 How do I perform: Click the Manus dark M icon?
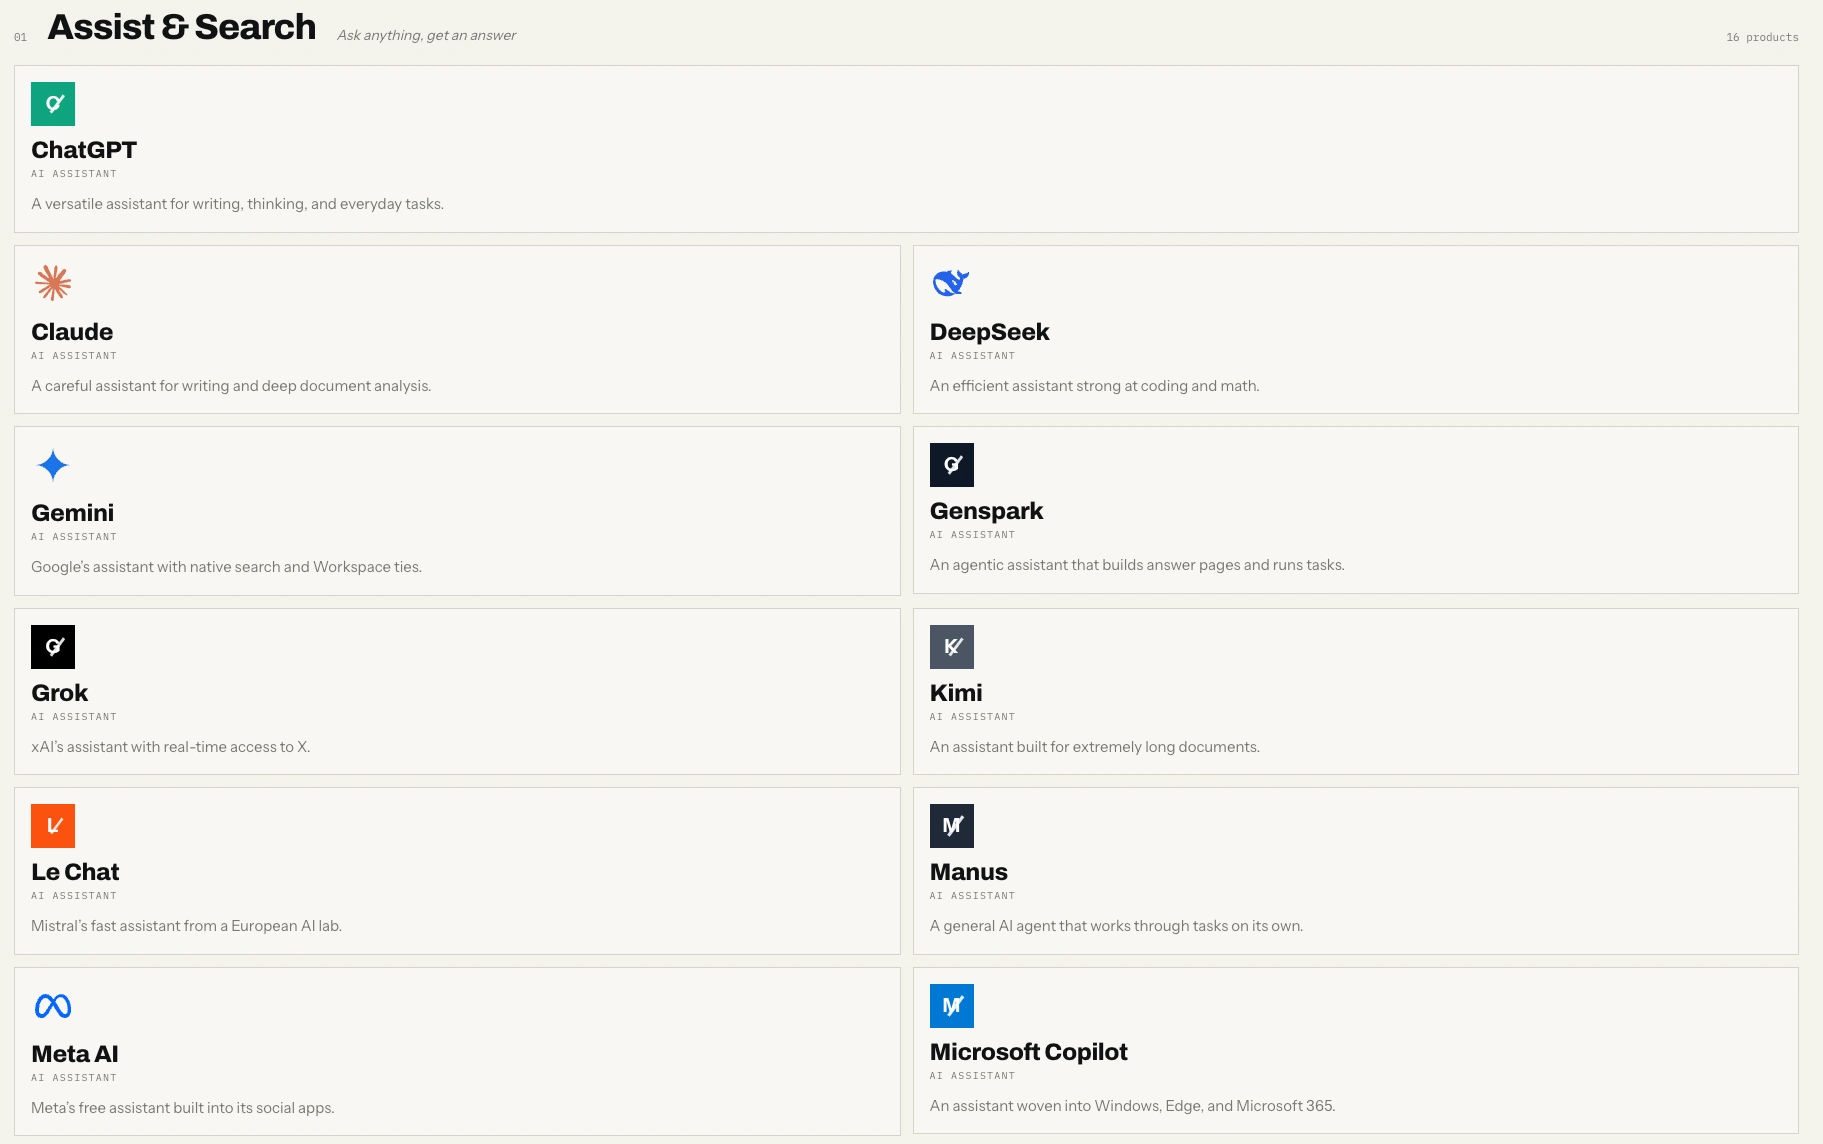[x=952, y=826]
